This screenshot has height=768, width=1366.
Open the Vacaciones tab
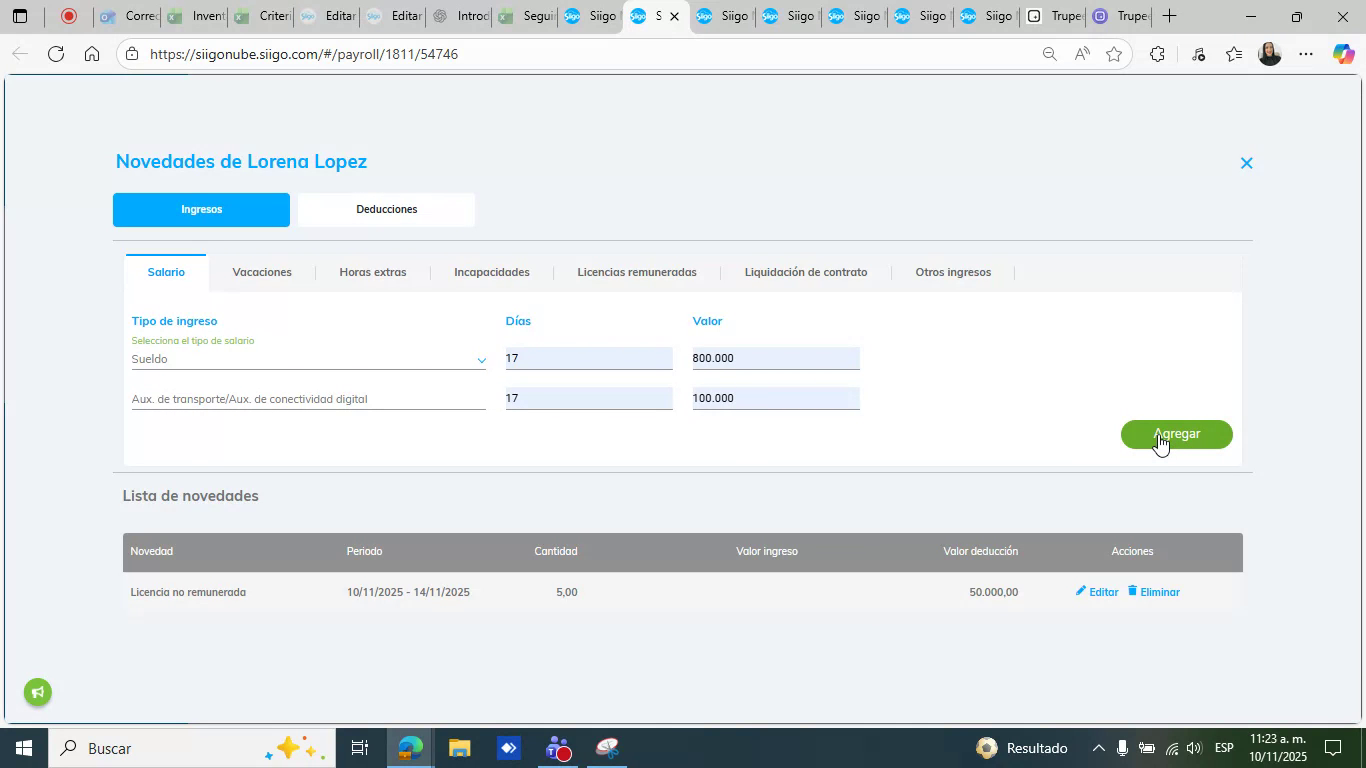(x=262, y=272)
